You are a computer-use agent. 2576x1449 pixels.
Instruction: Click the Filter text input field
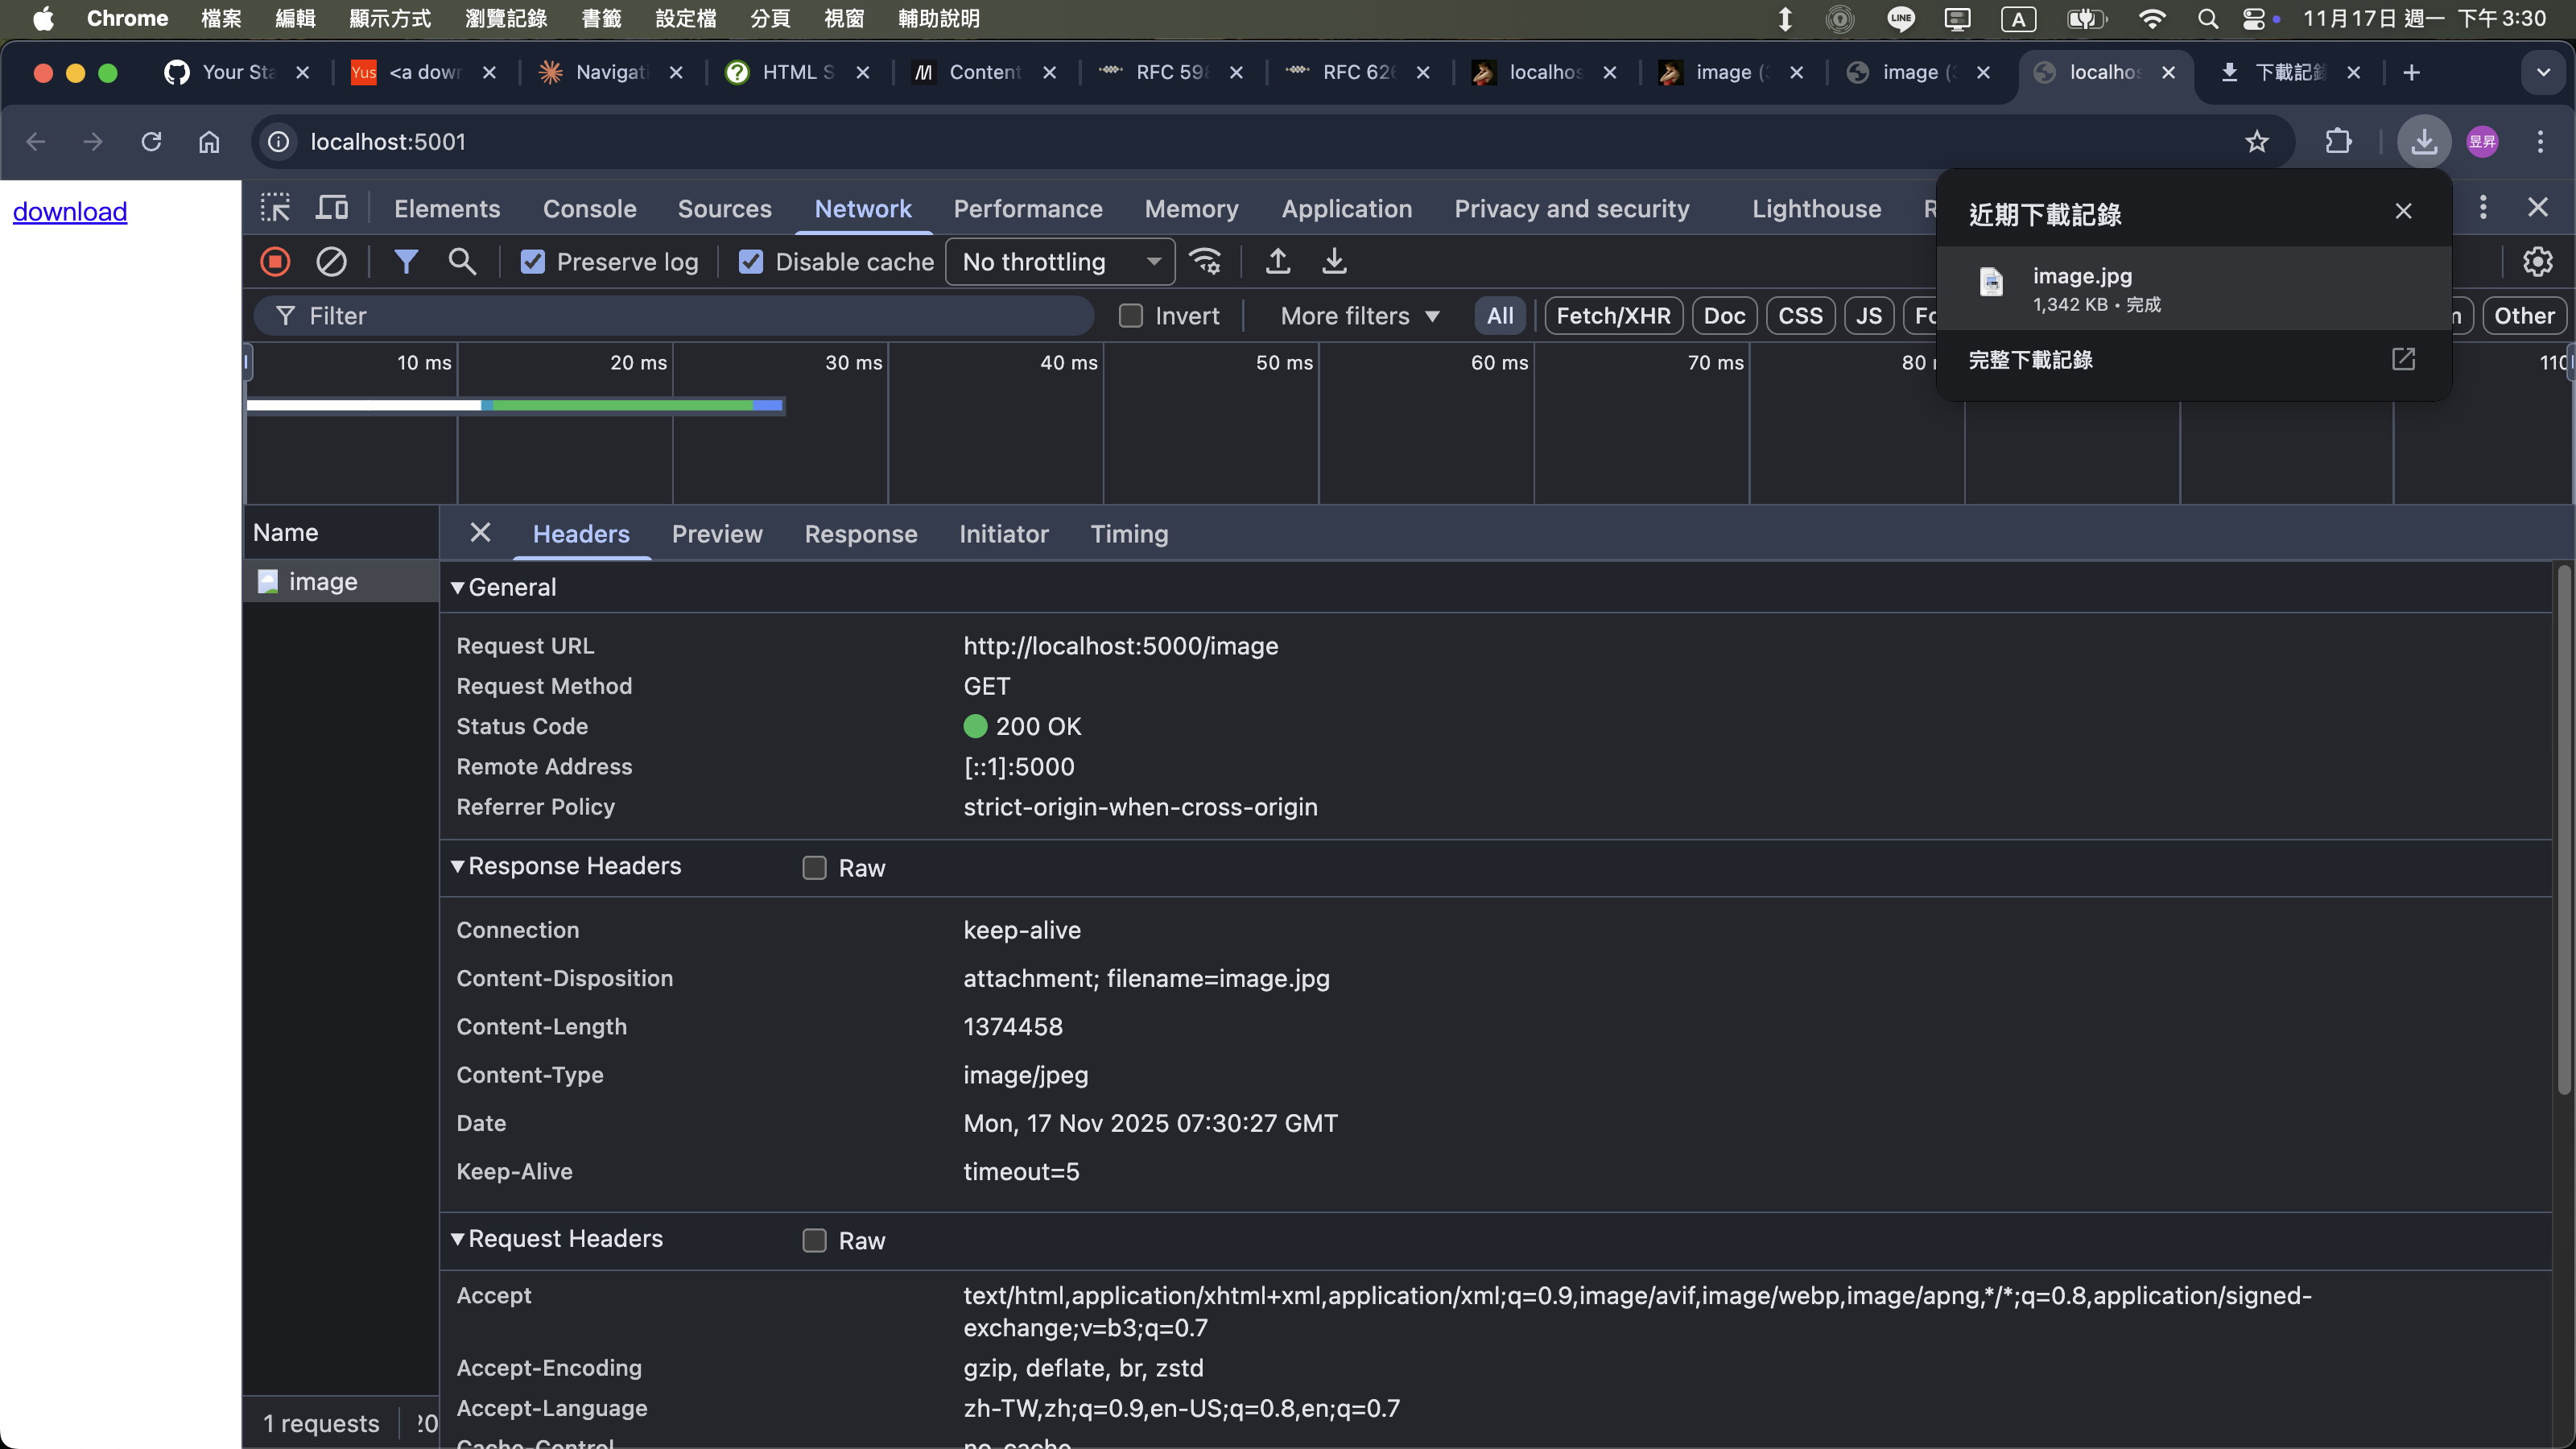pos(680,316)
